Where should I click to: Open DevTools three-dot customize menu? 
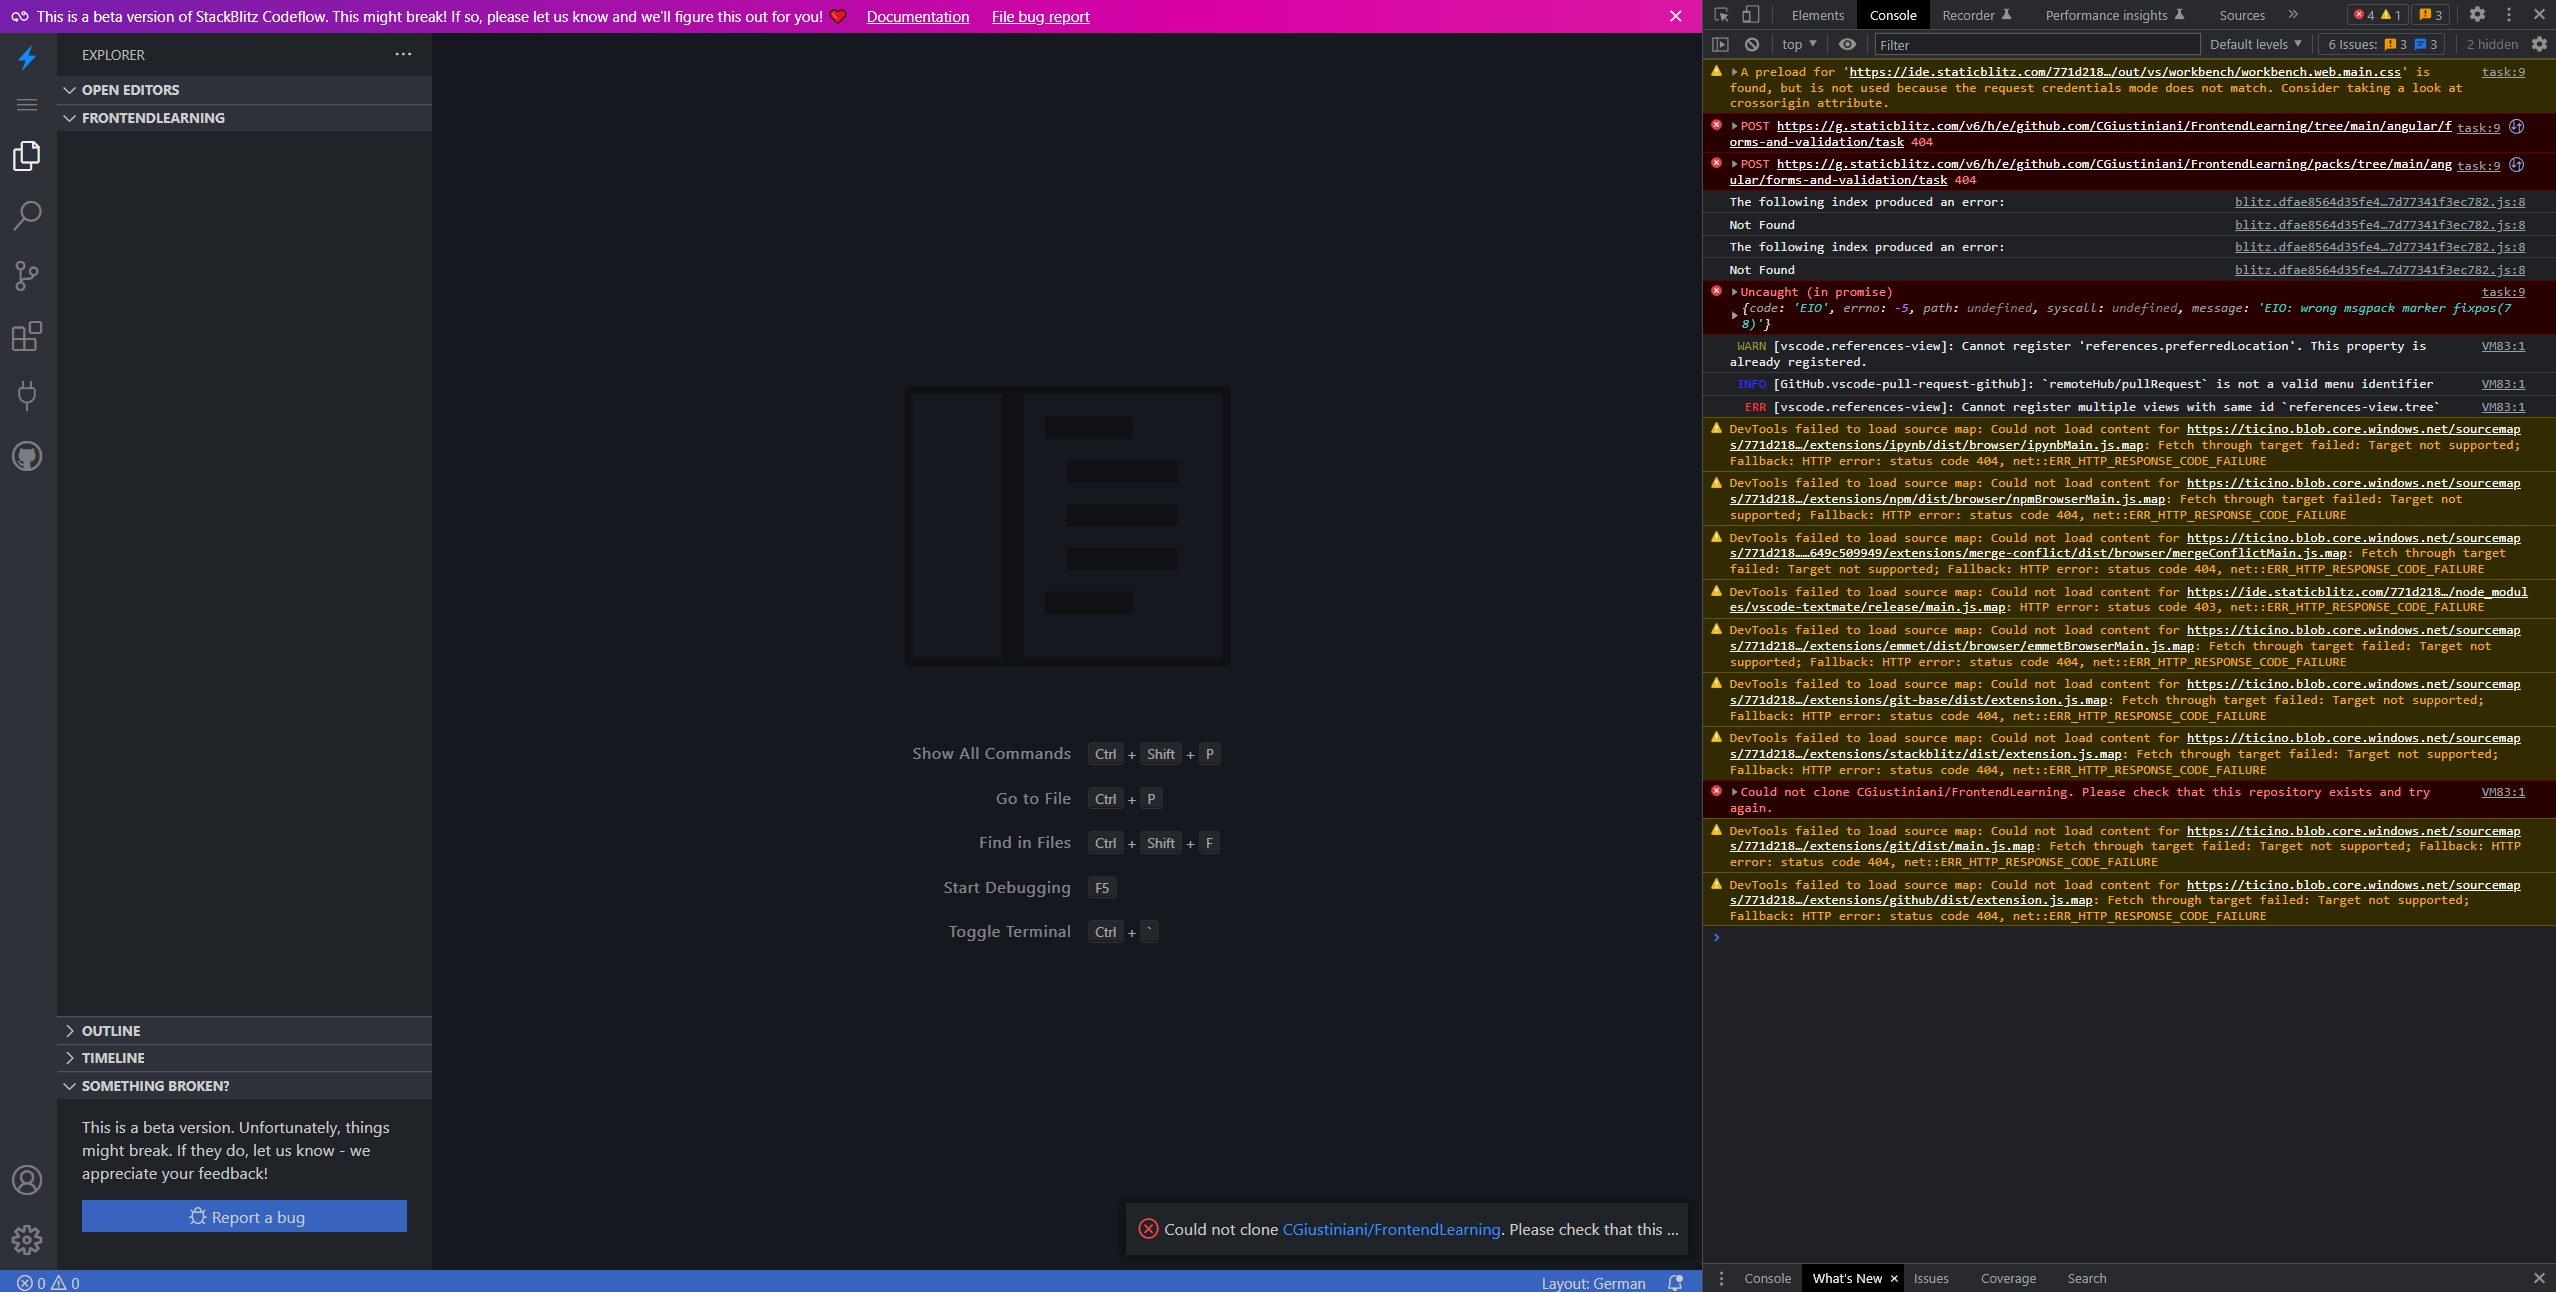tap(2509, 15)
